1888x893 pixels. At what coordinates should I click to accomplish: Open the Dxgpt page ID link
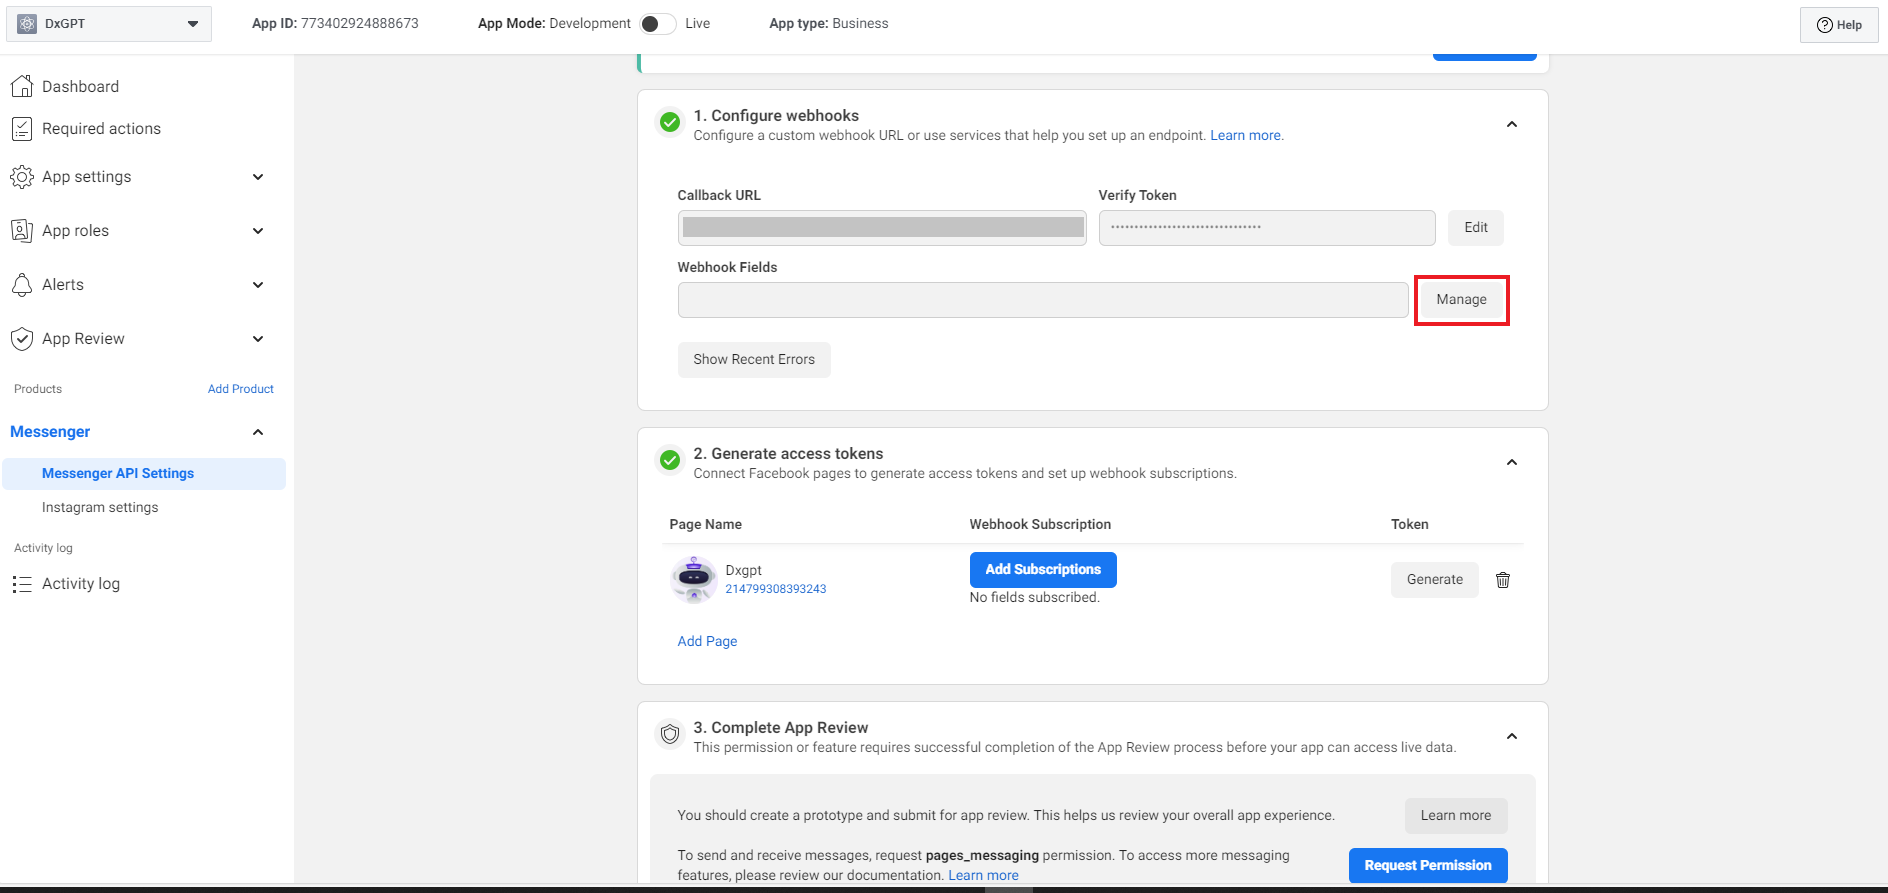point(775,589)
